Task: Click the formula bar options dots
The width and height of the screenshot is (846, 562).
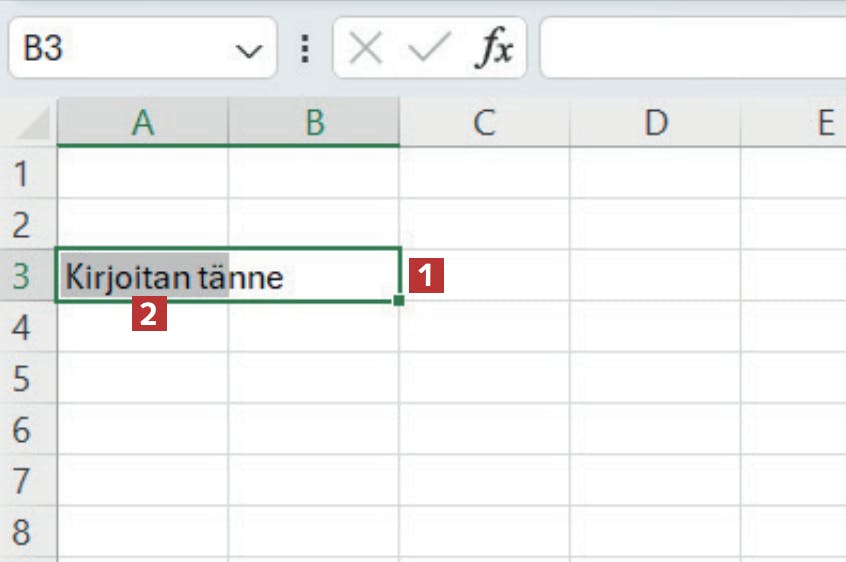Action: tap(305, 49)
